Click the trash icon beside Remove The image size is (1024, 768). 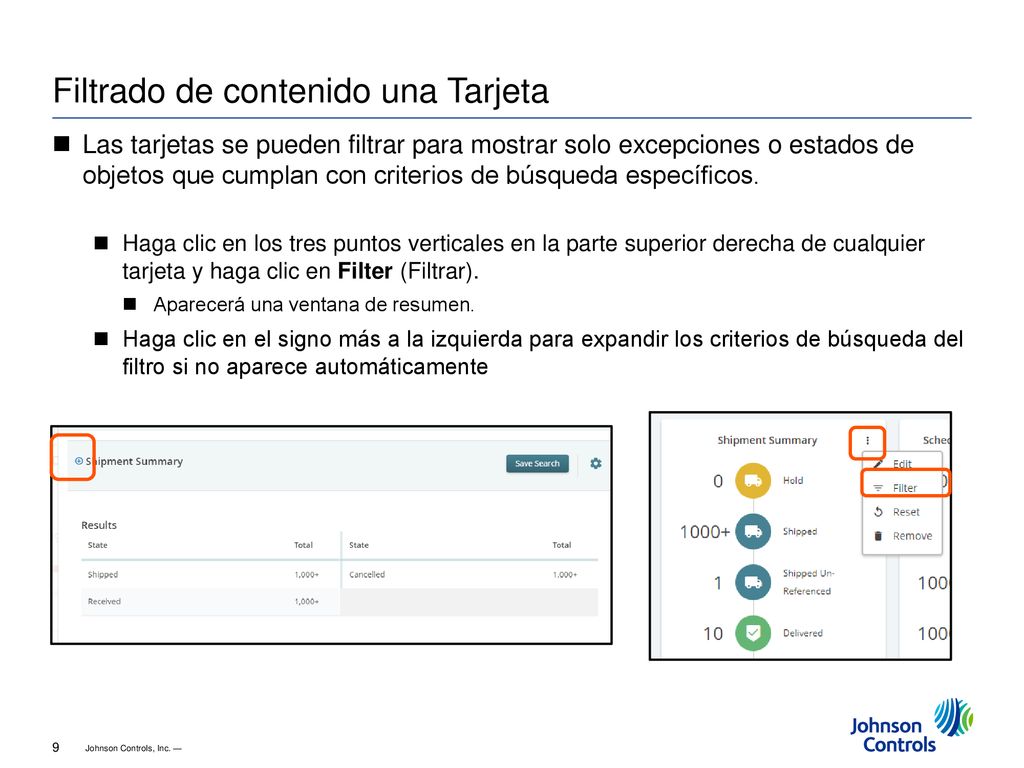(878, 536)
